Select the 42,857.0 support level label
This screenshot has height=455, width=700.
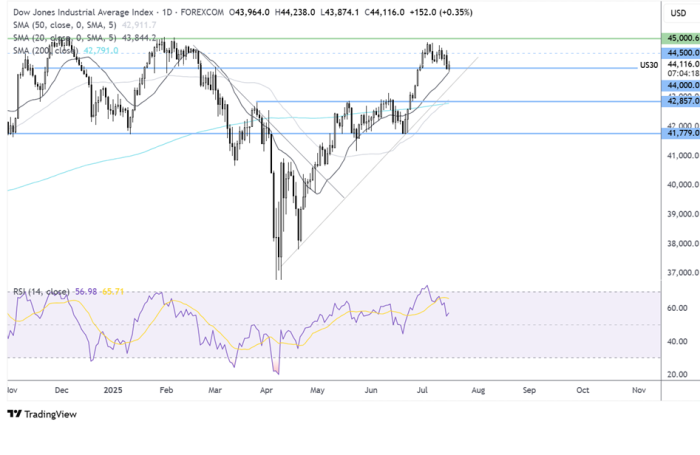680,101
